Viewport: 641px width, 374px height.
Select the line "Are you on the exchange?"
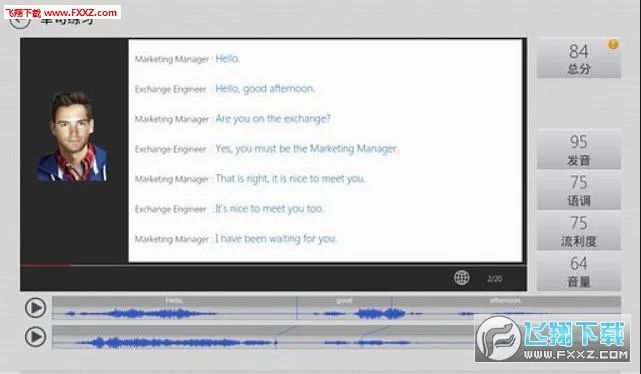273,119
